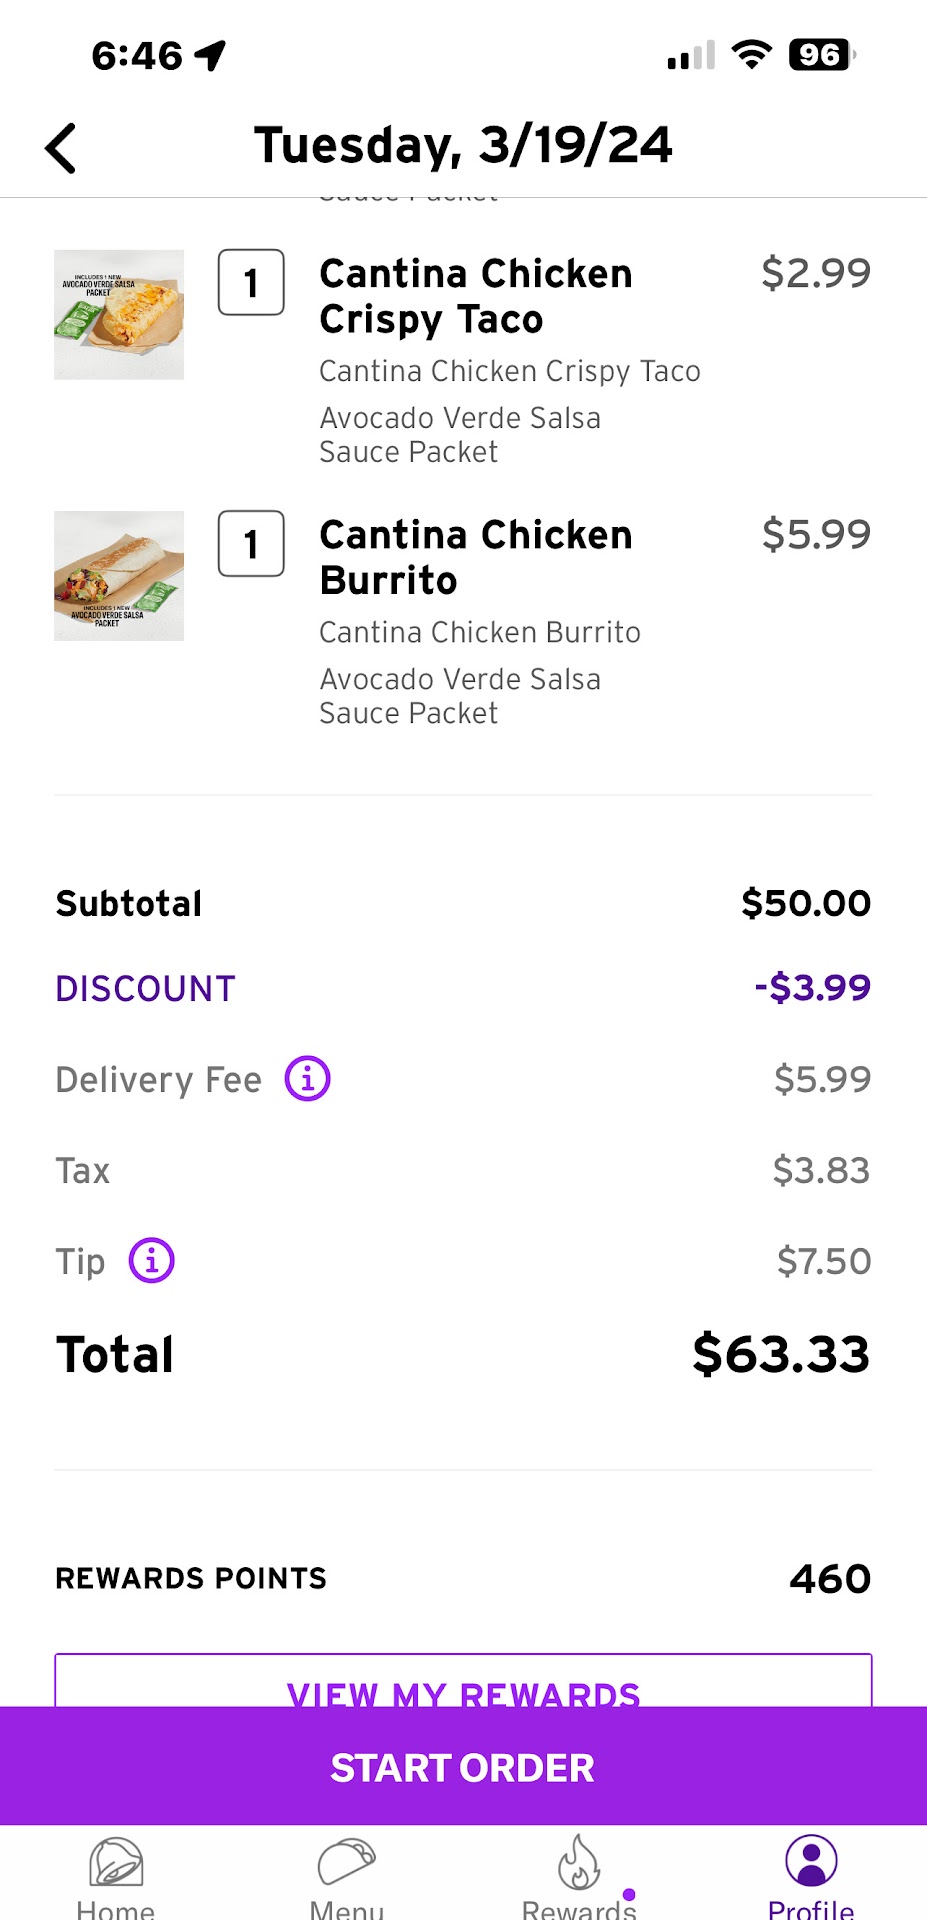Go to the Home tab

pos(116,1876)
